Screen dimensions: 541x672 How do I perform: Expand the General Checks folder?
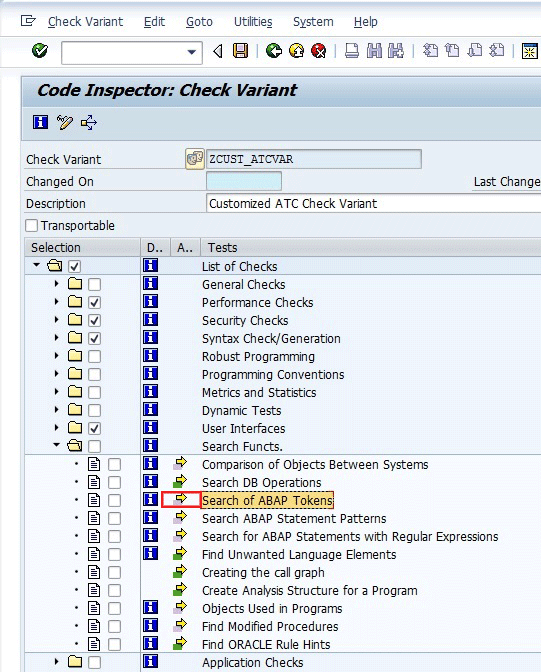(x=57, y=283)
